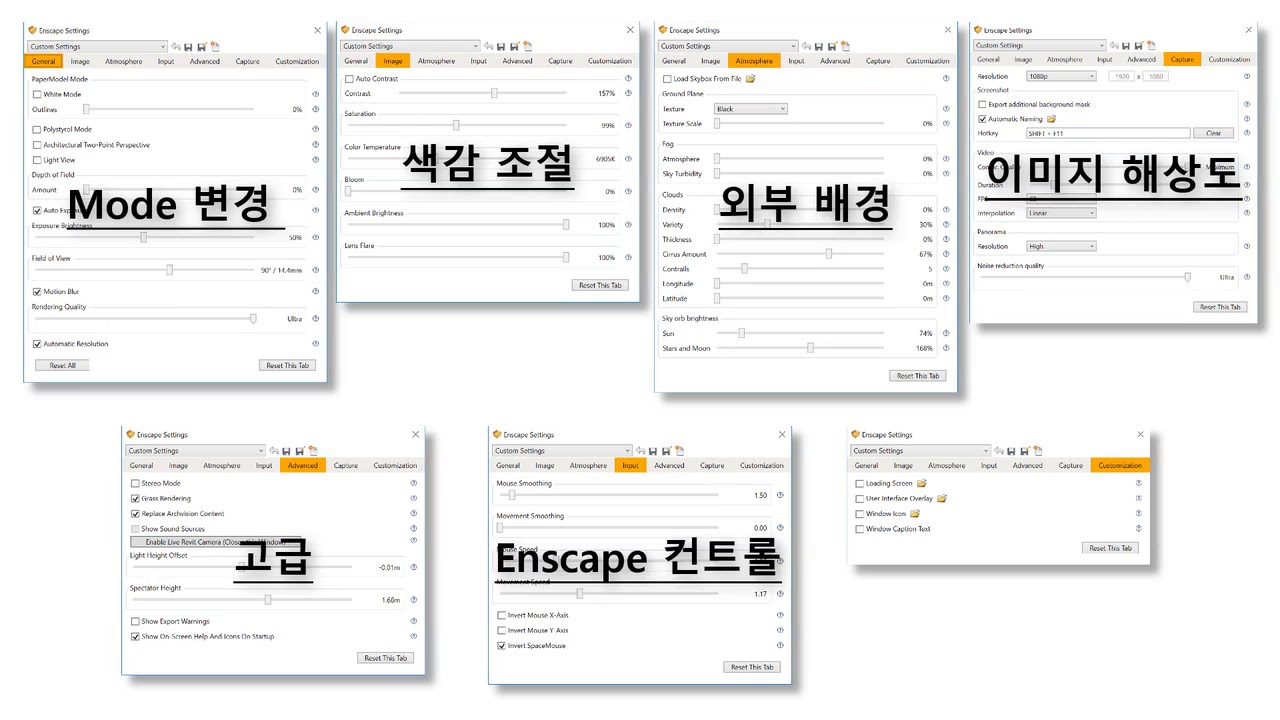Open Custom Settings dropdown in the Customization-tab window
This screenshot has width=1280, height=720.
pos(920,450)
